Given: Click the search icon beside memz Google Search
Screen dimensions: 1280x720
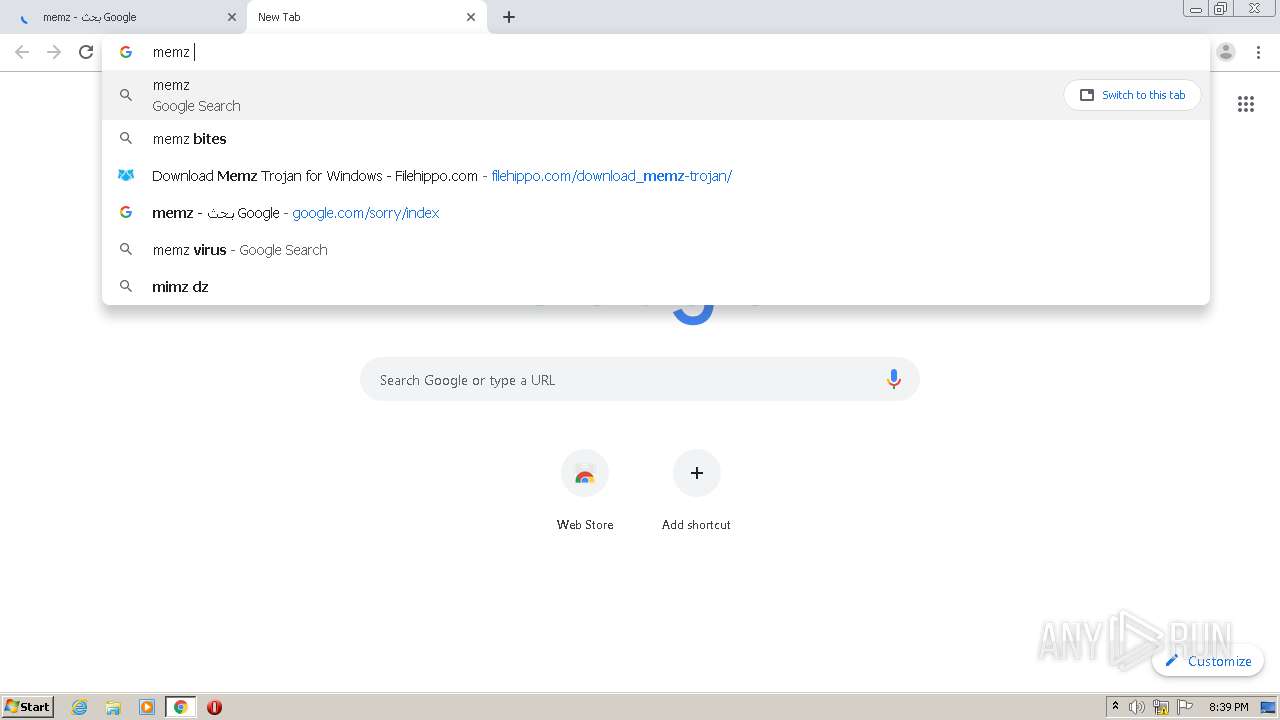Looking at the screenshot, I should point(126,95).
